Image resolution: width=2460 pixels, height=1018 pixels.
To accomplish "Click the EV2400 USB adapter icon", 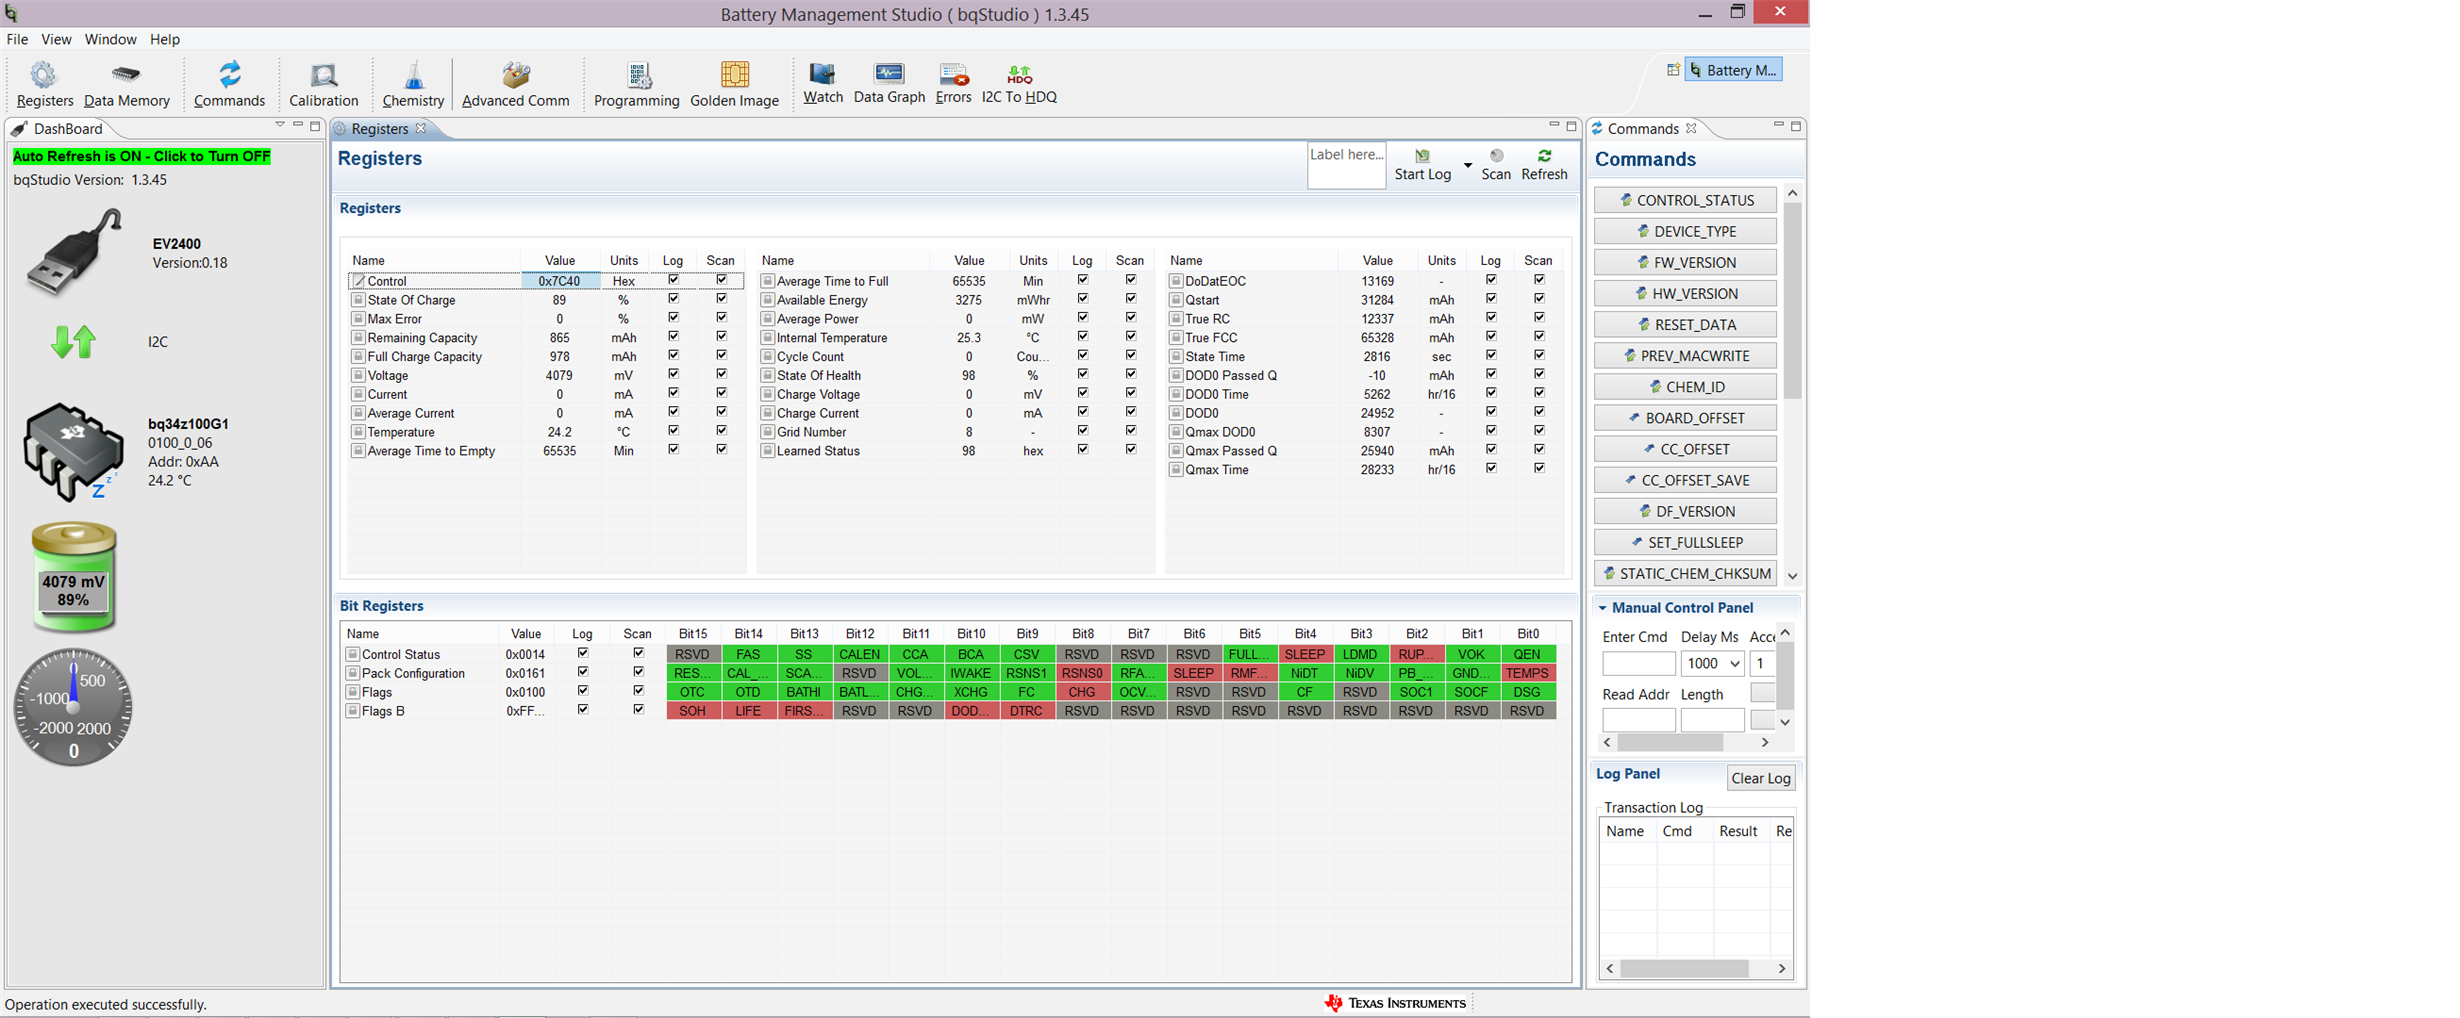I will click(75, 252).
